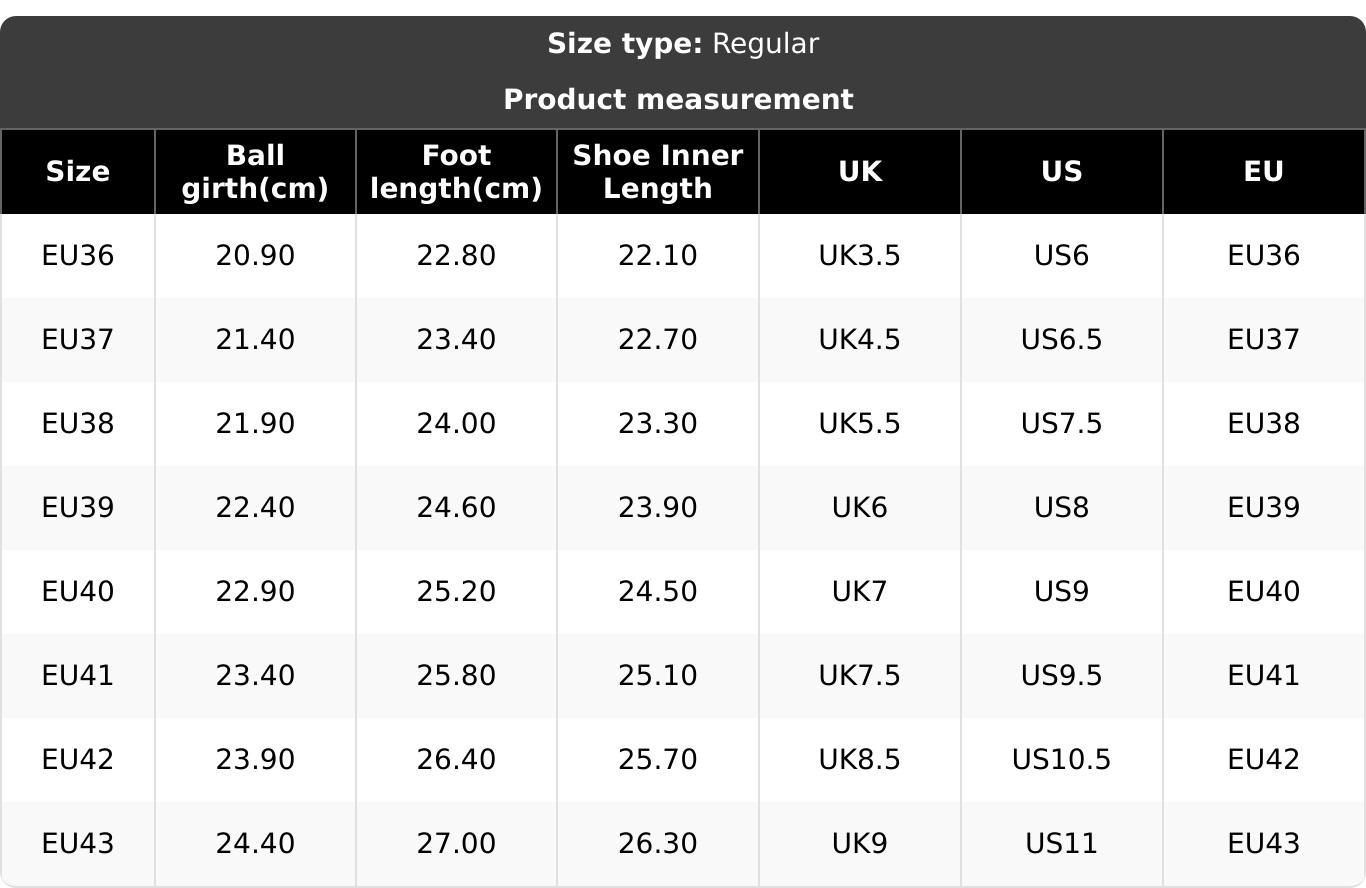
Task: Click shoe inner length 24.50
Action: pyautogui.click(x=657, y=592)
